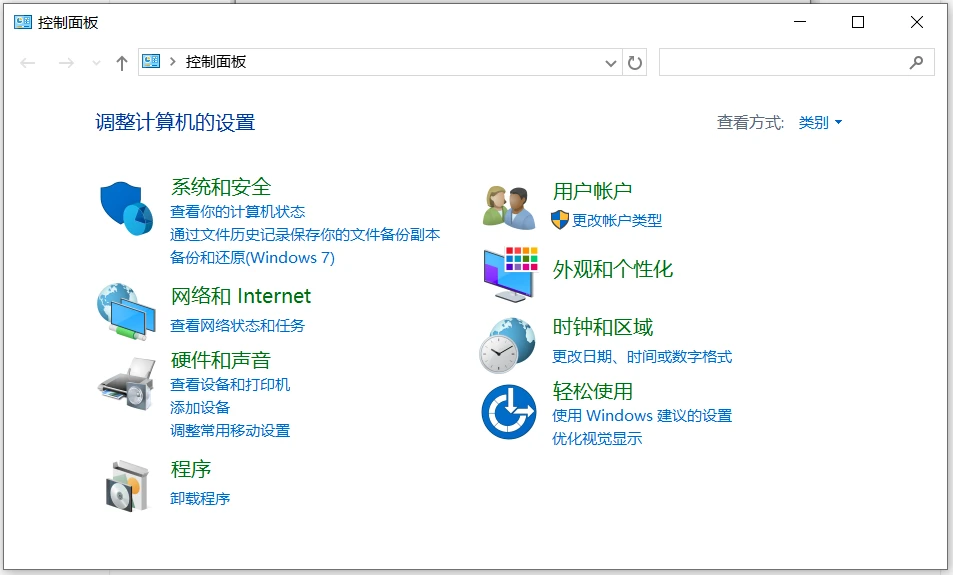Click the up arrow navigation button
Viewport: 953px width, 575px height.
[x=122, y=63]
